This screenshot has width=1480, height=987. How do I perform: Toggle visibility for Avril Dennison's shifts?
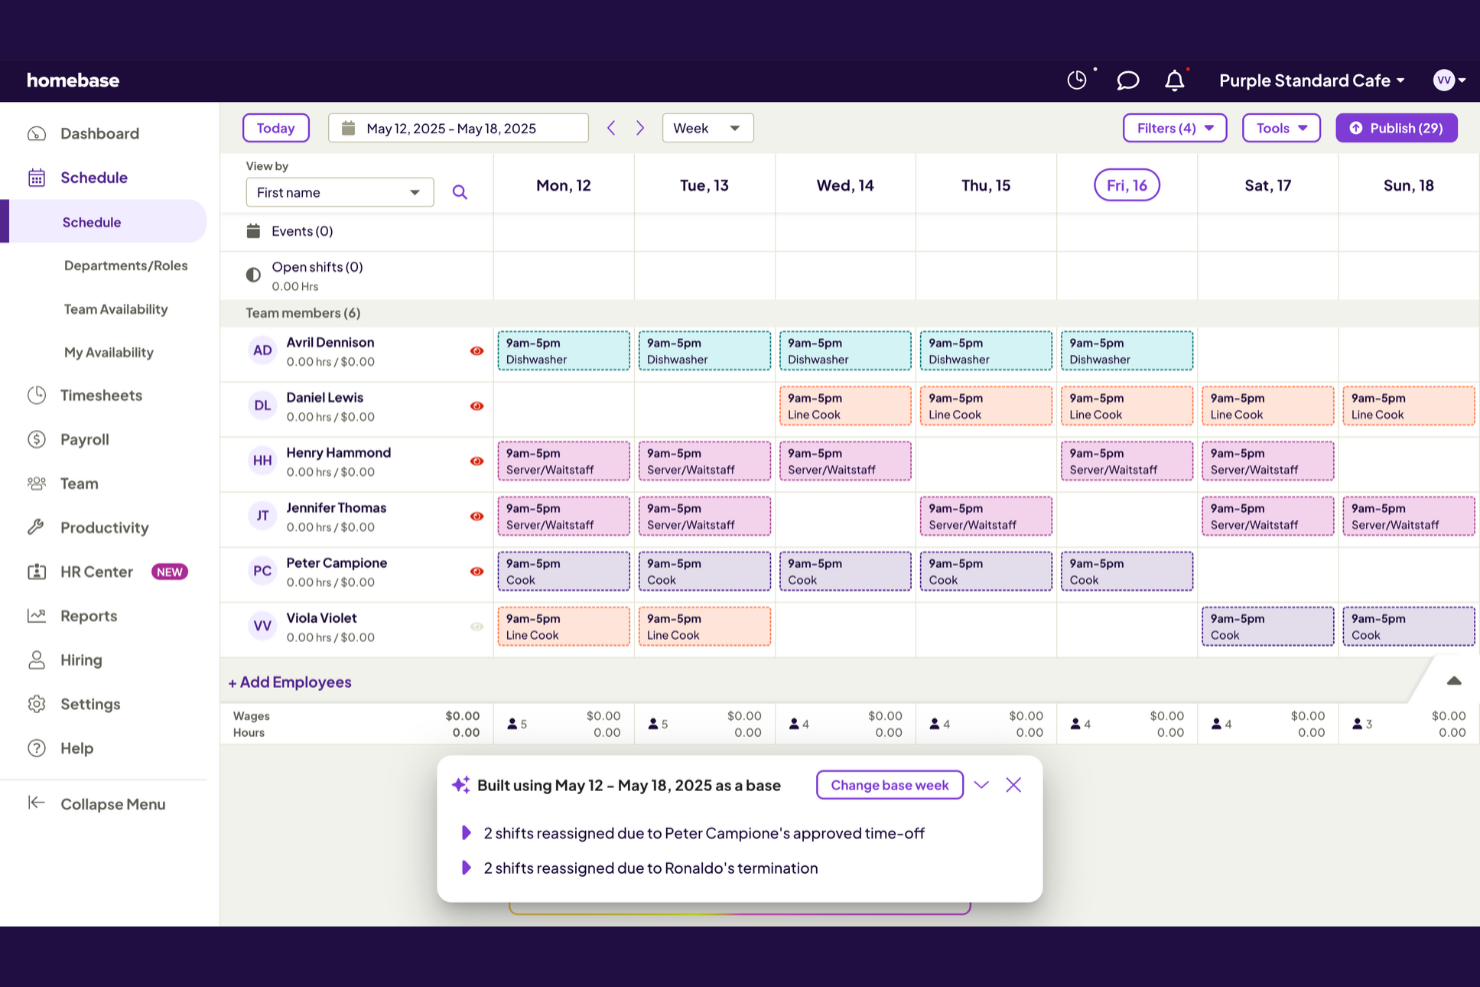pos(477,350)
